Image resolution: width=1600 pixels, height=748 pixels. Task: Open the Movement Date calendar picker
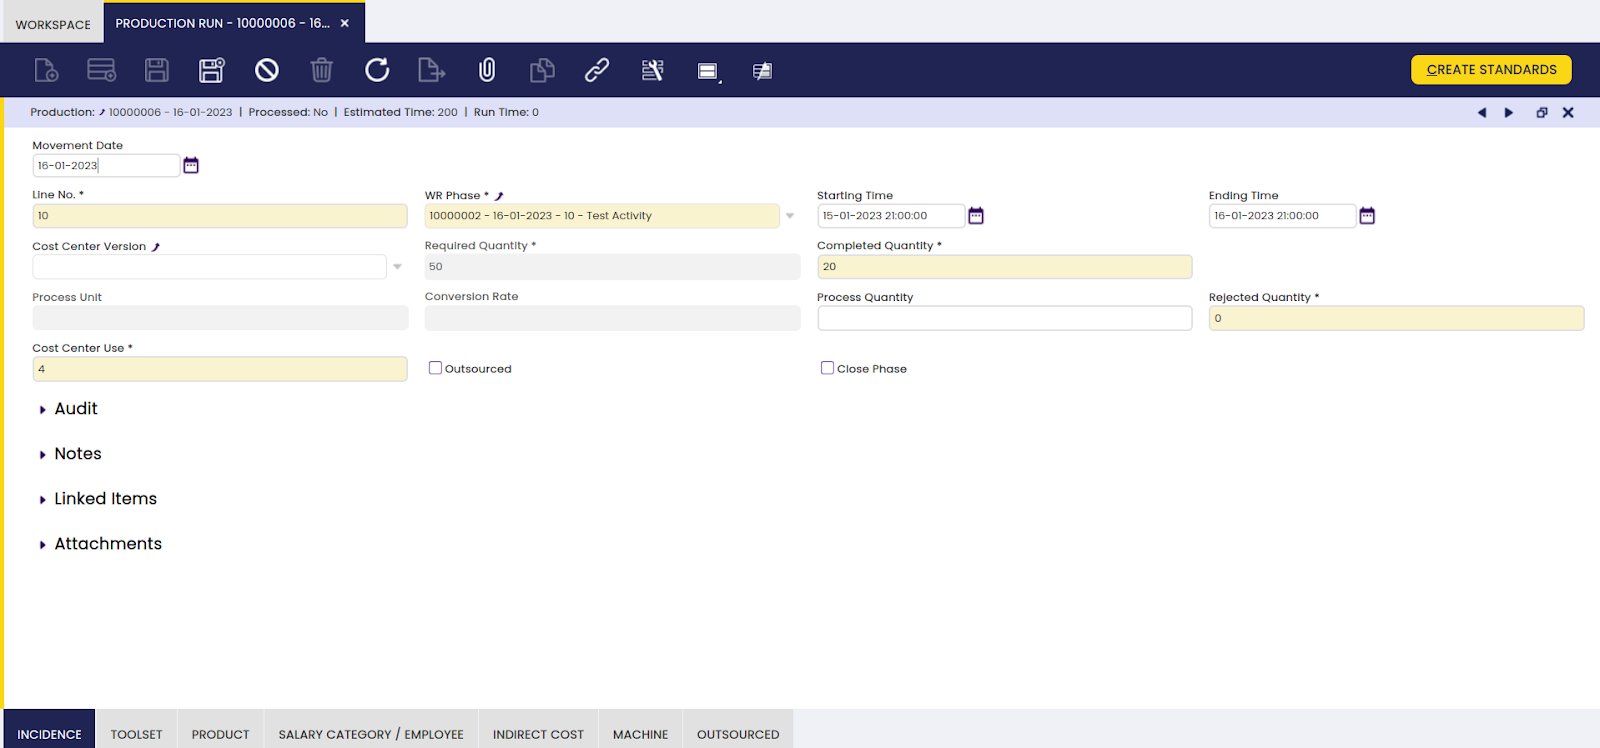191,165
